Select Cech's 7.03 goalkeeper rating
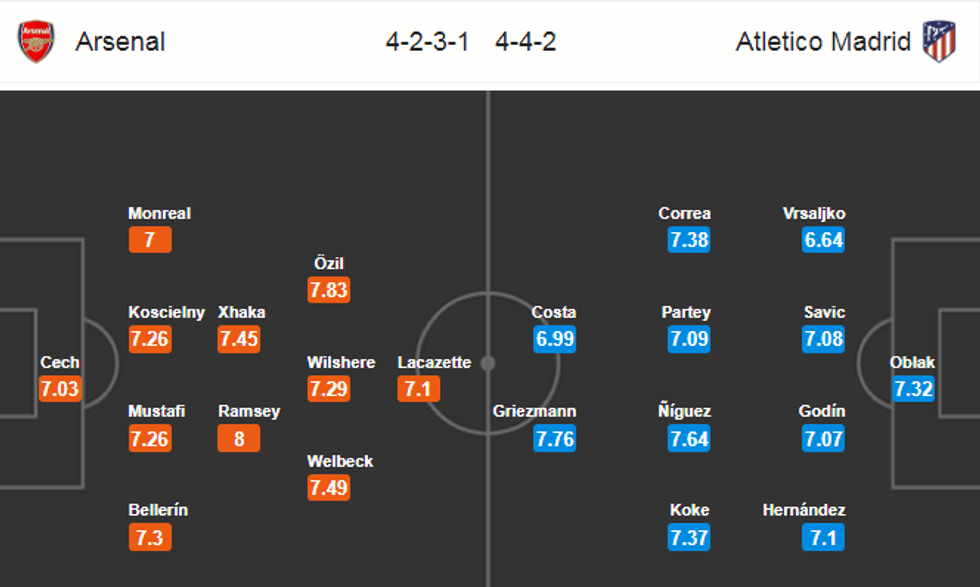This screenshot has width=980, height=587. click(59, 389)
